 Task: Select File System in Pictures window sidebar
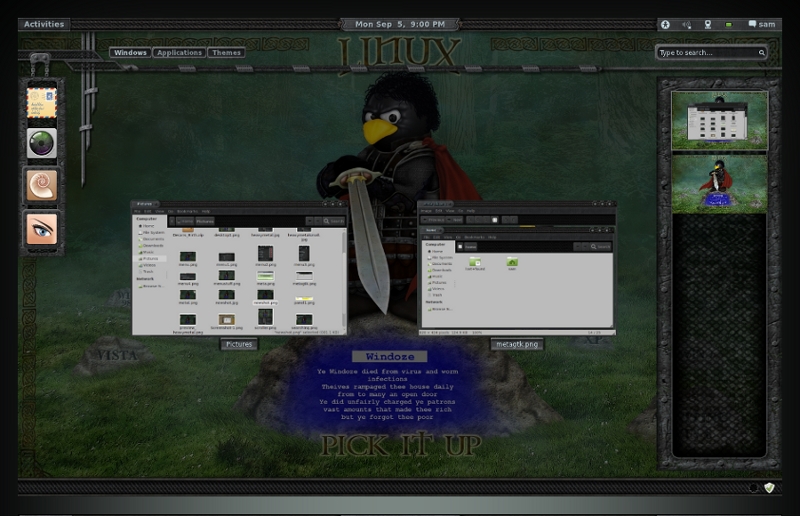click(x=151, y=233)
